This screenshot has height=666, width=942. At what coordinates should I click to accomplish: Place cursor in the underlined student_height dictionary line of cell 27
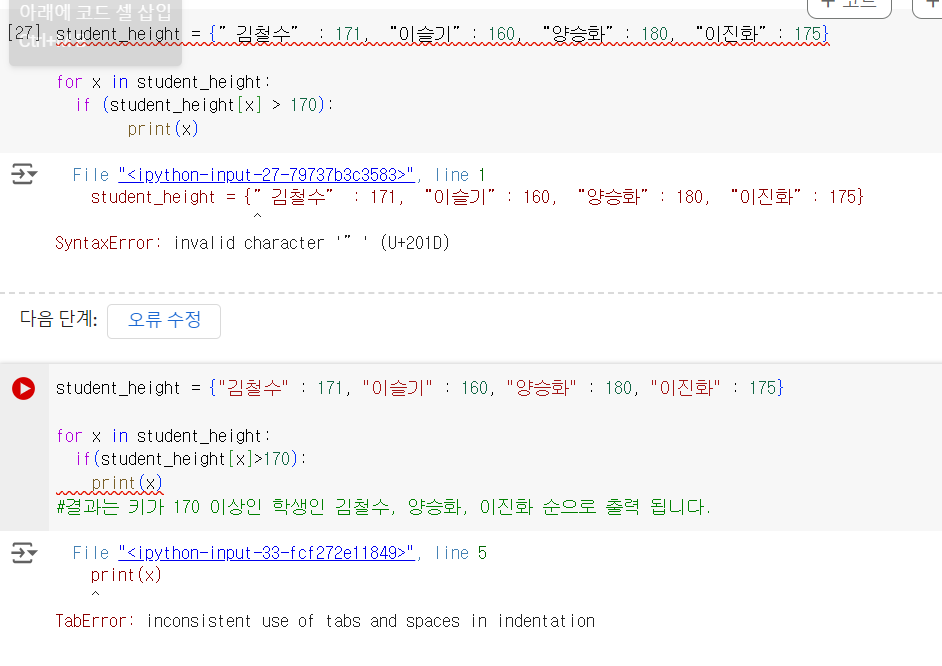click(442, 34)
